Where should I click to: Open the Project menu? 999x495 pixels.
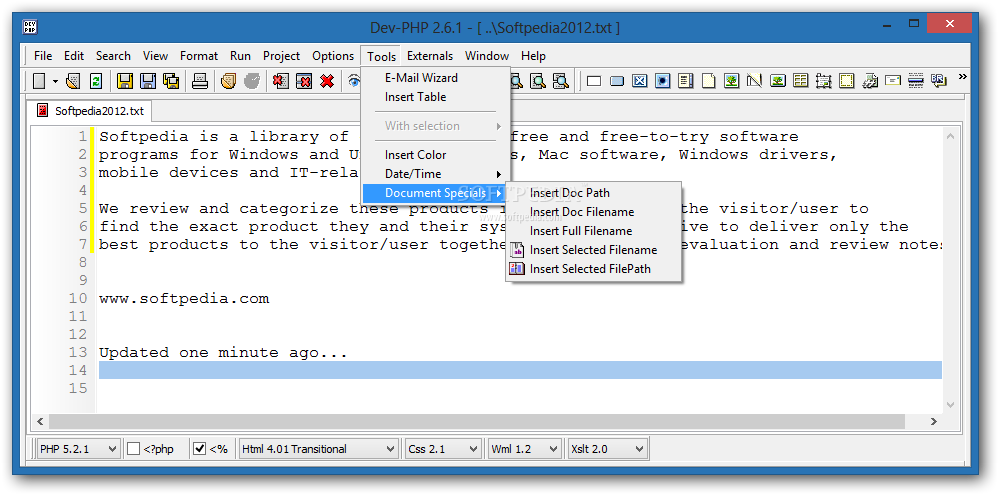281,56
